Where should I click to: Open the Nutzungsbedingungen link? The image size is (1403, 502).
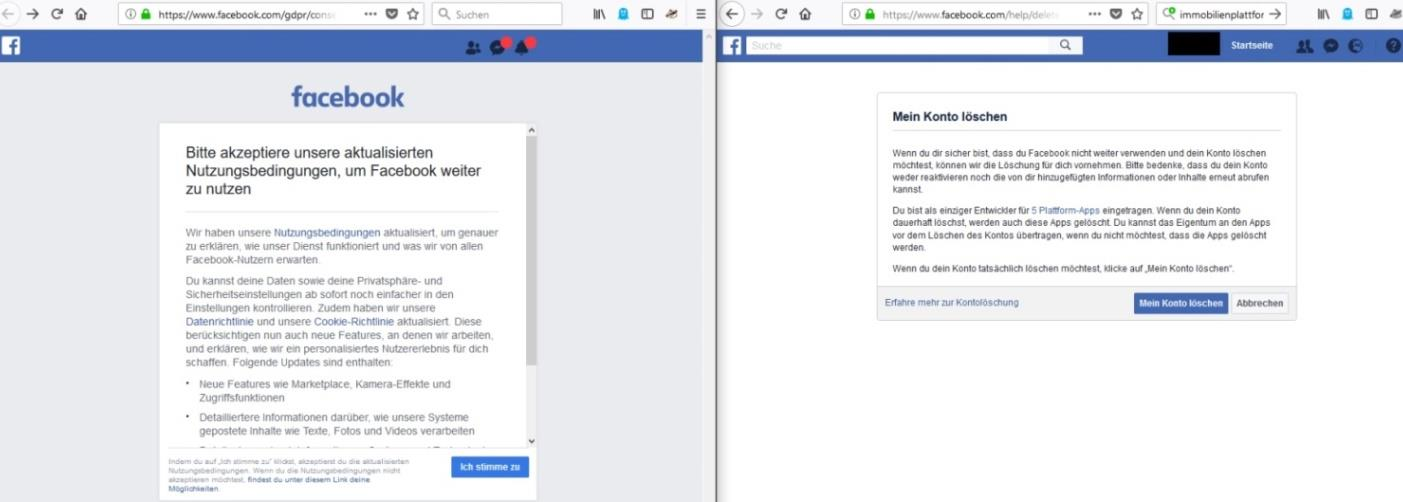pos(327,232)
